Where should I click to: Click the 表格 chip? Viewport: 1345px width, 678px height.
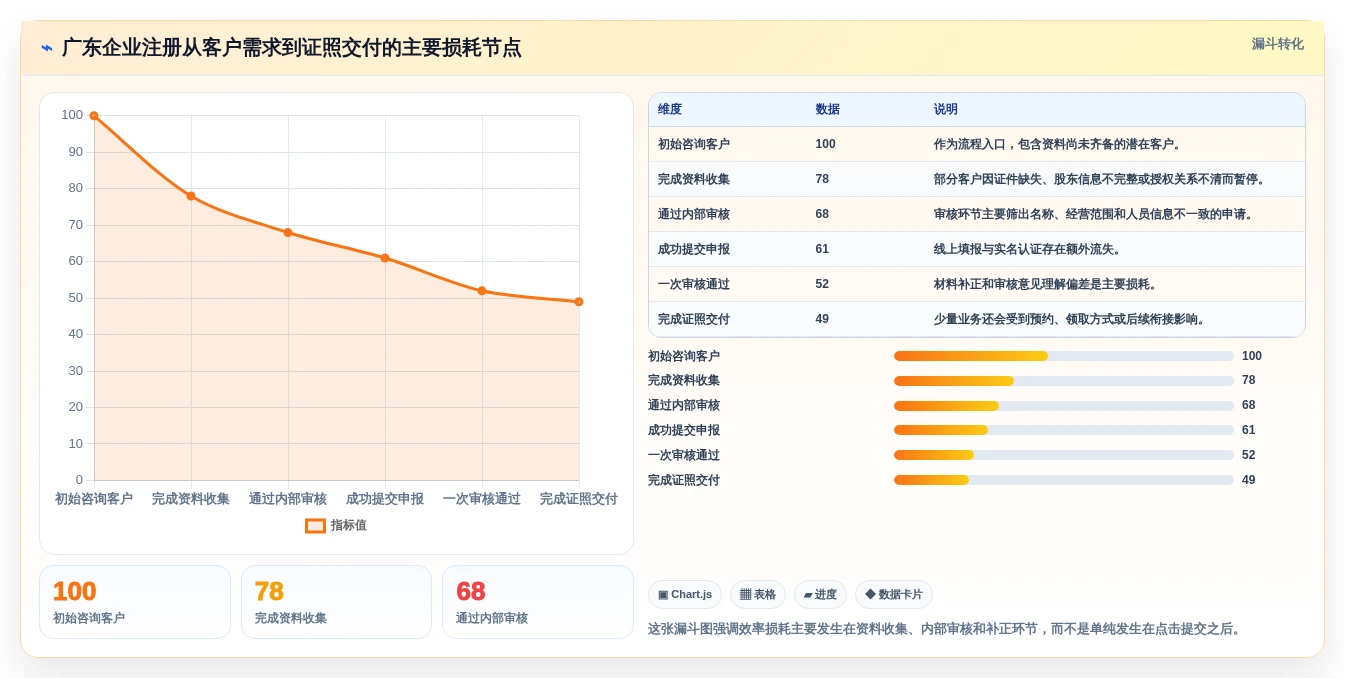coord(758,595)
